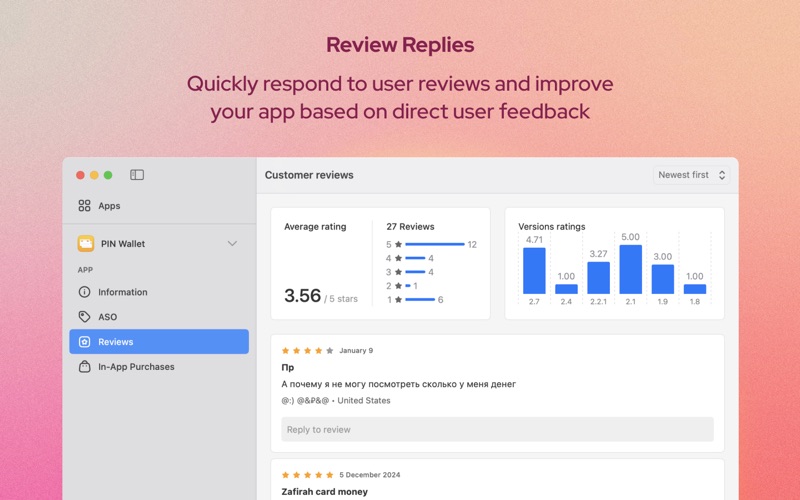Click the version 2.1 rating bar

point(631,269)
